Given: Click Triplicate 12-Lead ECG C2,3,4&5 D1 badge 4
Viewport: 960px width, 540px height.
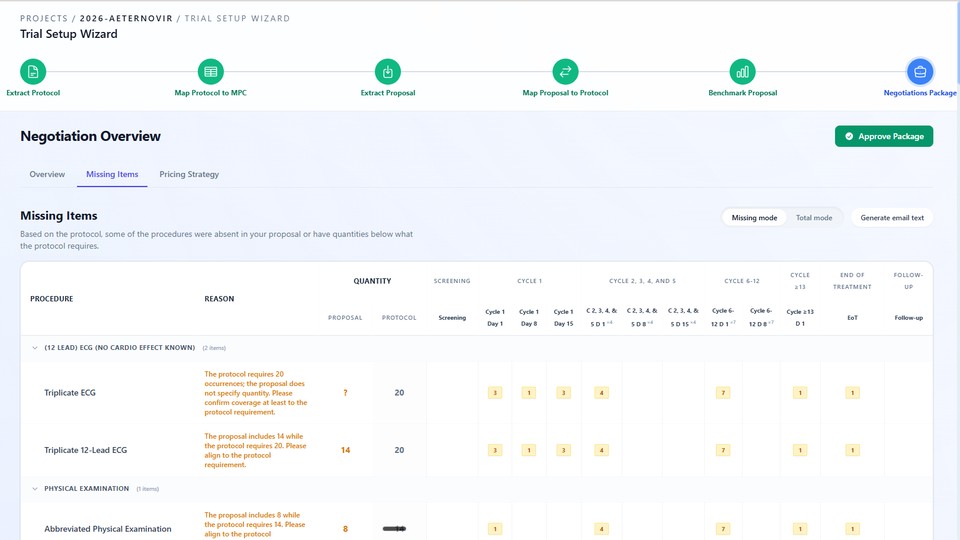Looking at the screenshot, I should click(x=601, y=450).
